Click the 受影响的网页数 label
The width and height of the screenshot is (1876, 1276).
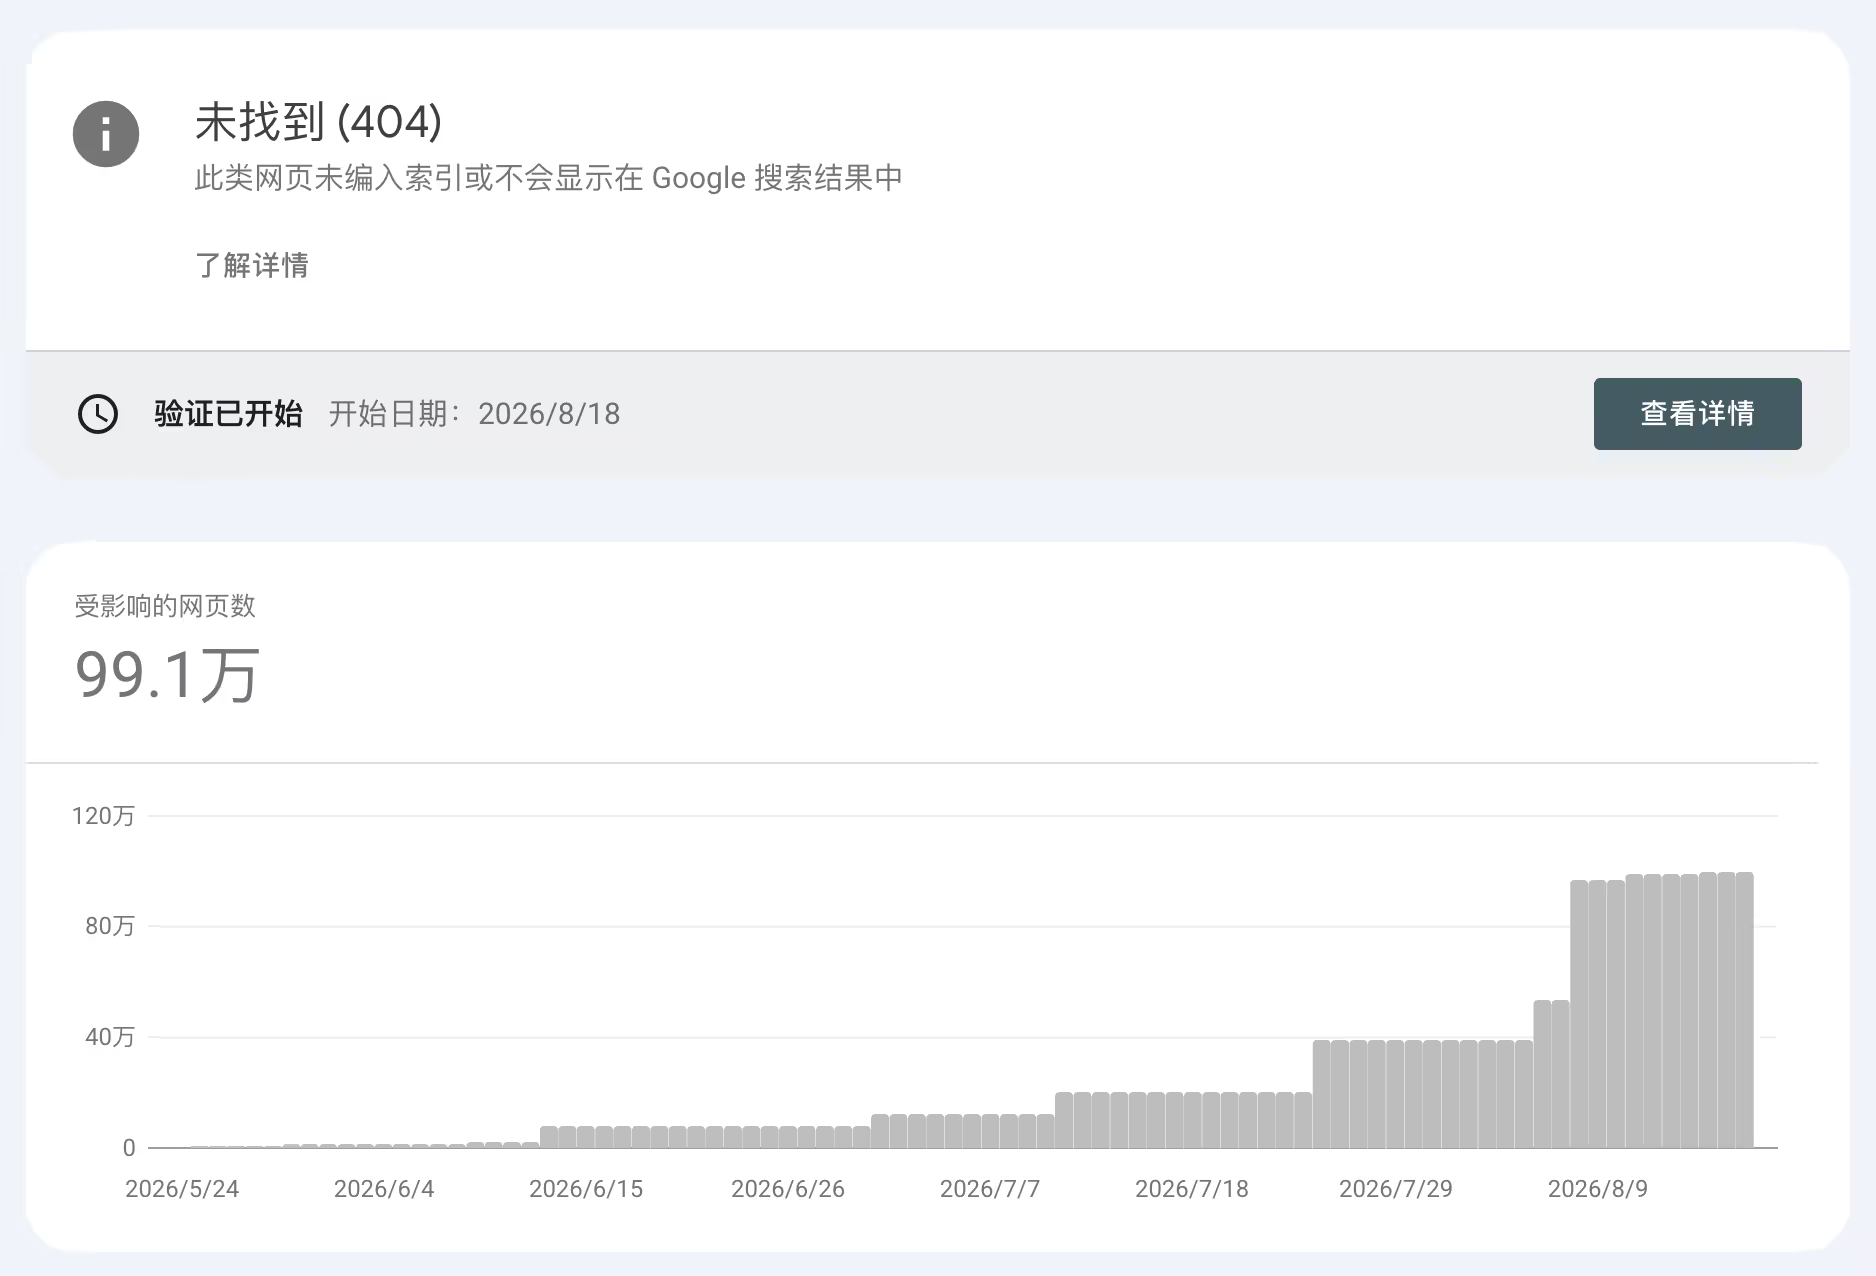pyautogui.click(x=165, y=606)
